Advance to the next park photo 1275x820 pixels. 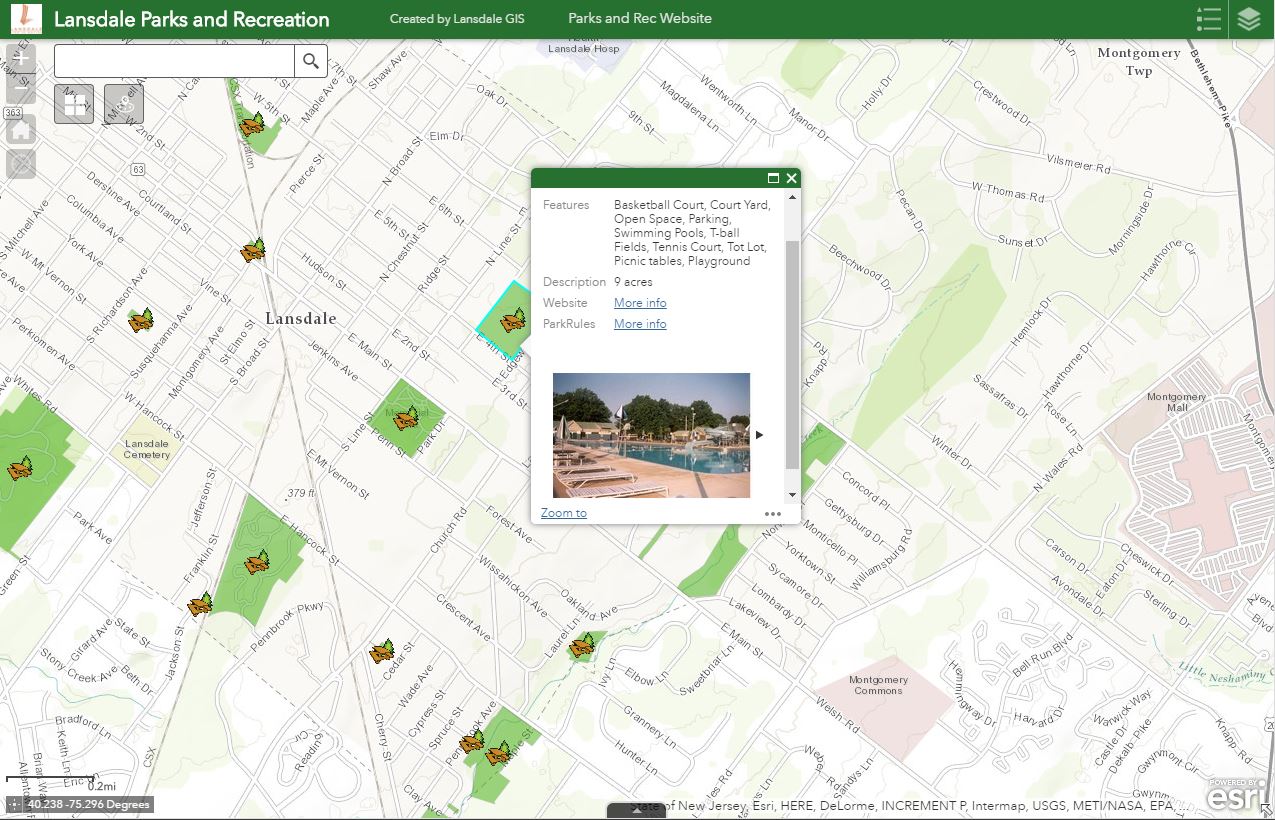coord(759,434)
